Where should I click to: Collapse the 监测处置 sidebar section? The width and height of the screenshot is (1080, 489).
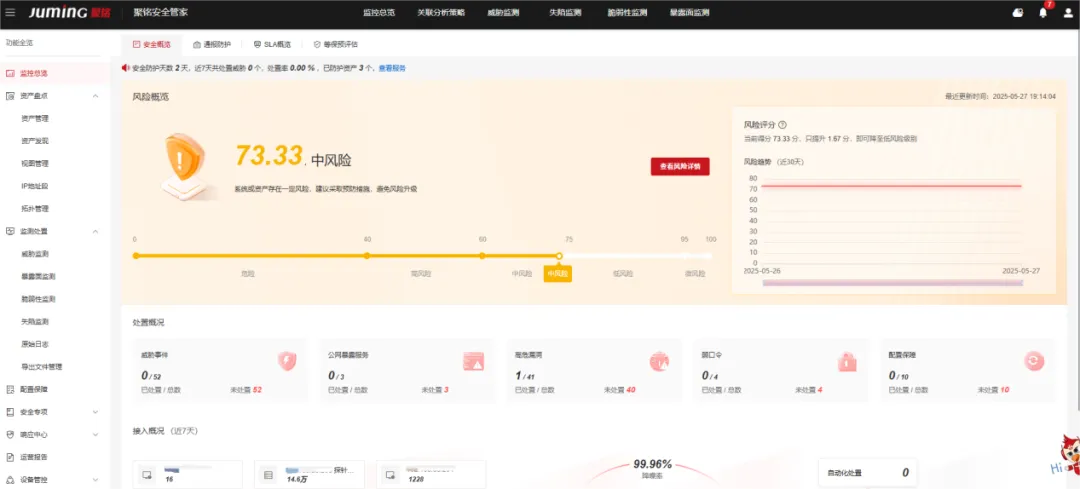(95, 231)
